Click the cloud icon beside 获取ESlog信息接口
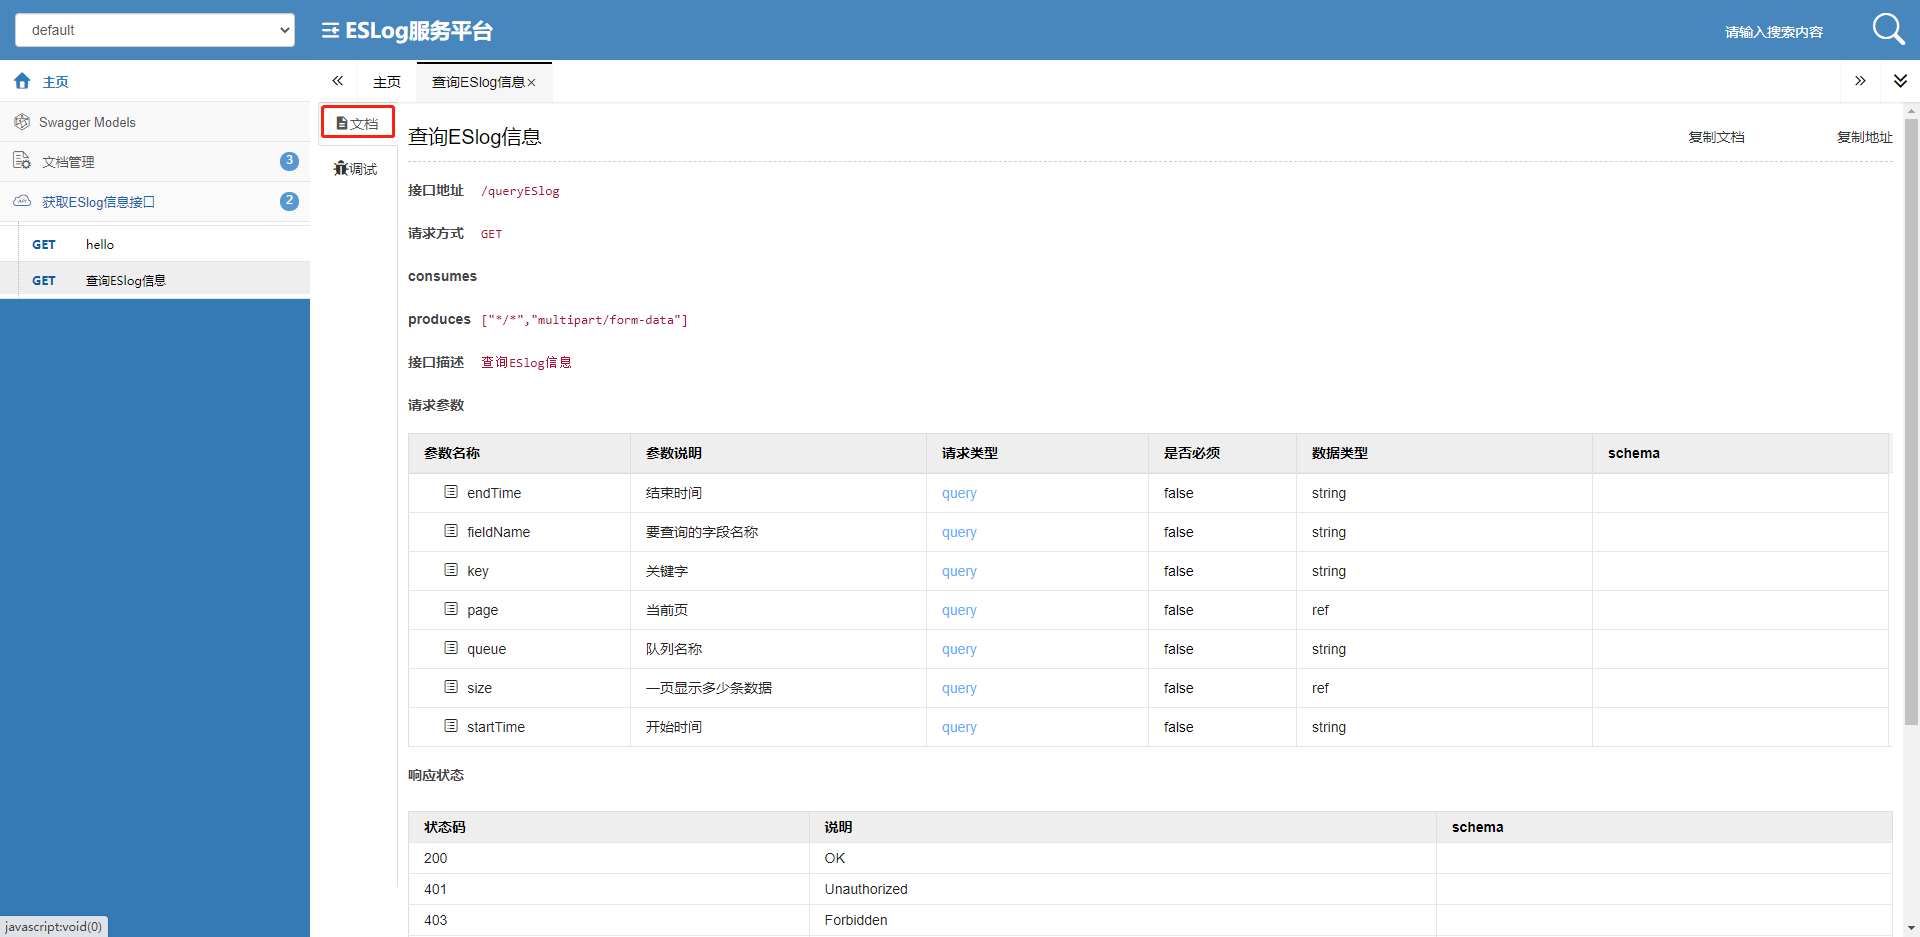 click(x=22, y=201)
